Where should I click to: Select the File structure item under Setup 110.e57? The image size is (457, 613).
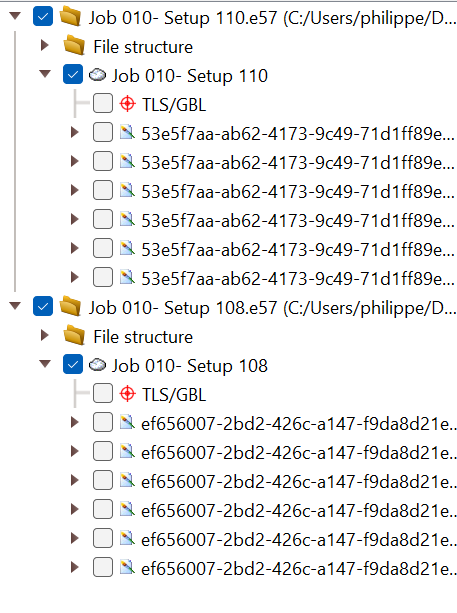point(143,47)
